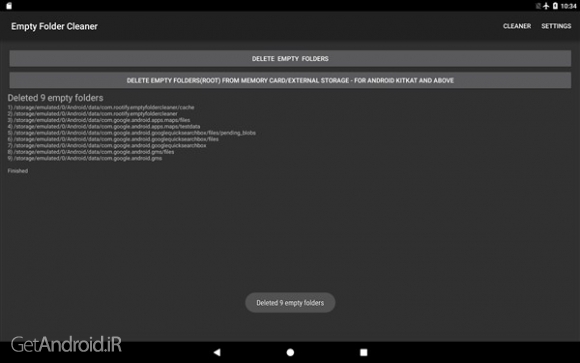Tap Delete Empty Folders(Root) from memory card button
The image size is (580, 363).
[290, 80]
